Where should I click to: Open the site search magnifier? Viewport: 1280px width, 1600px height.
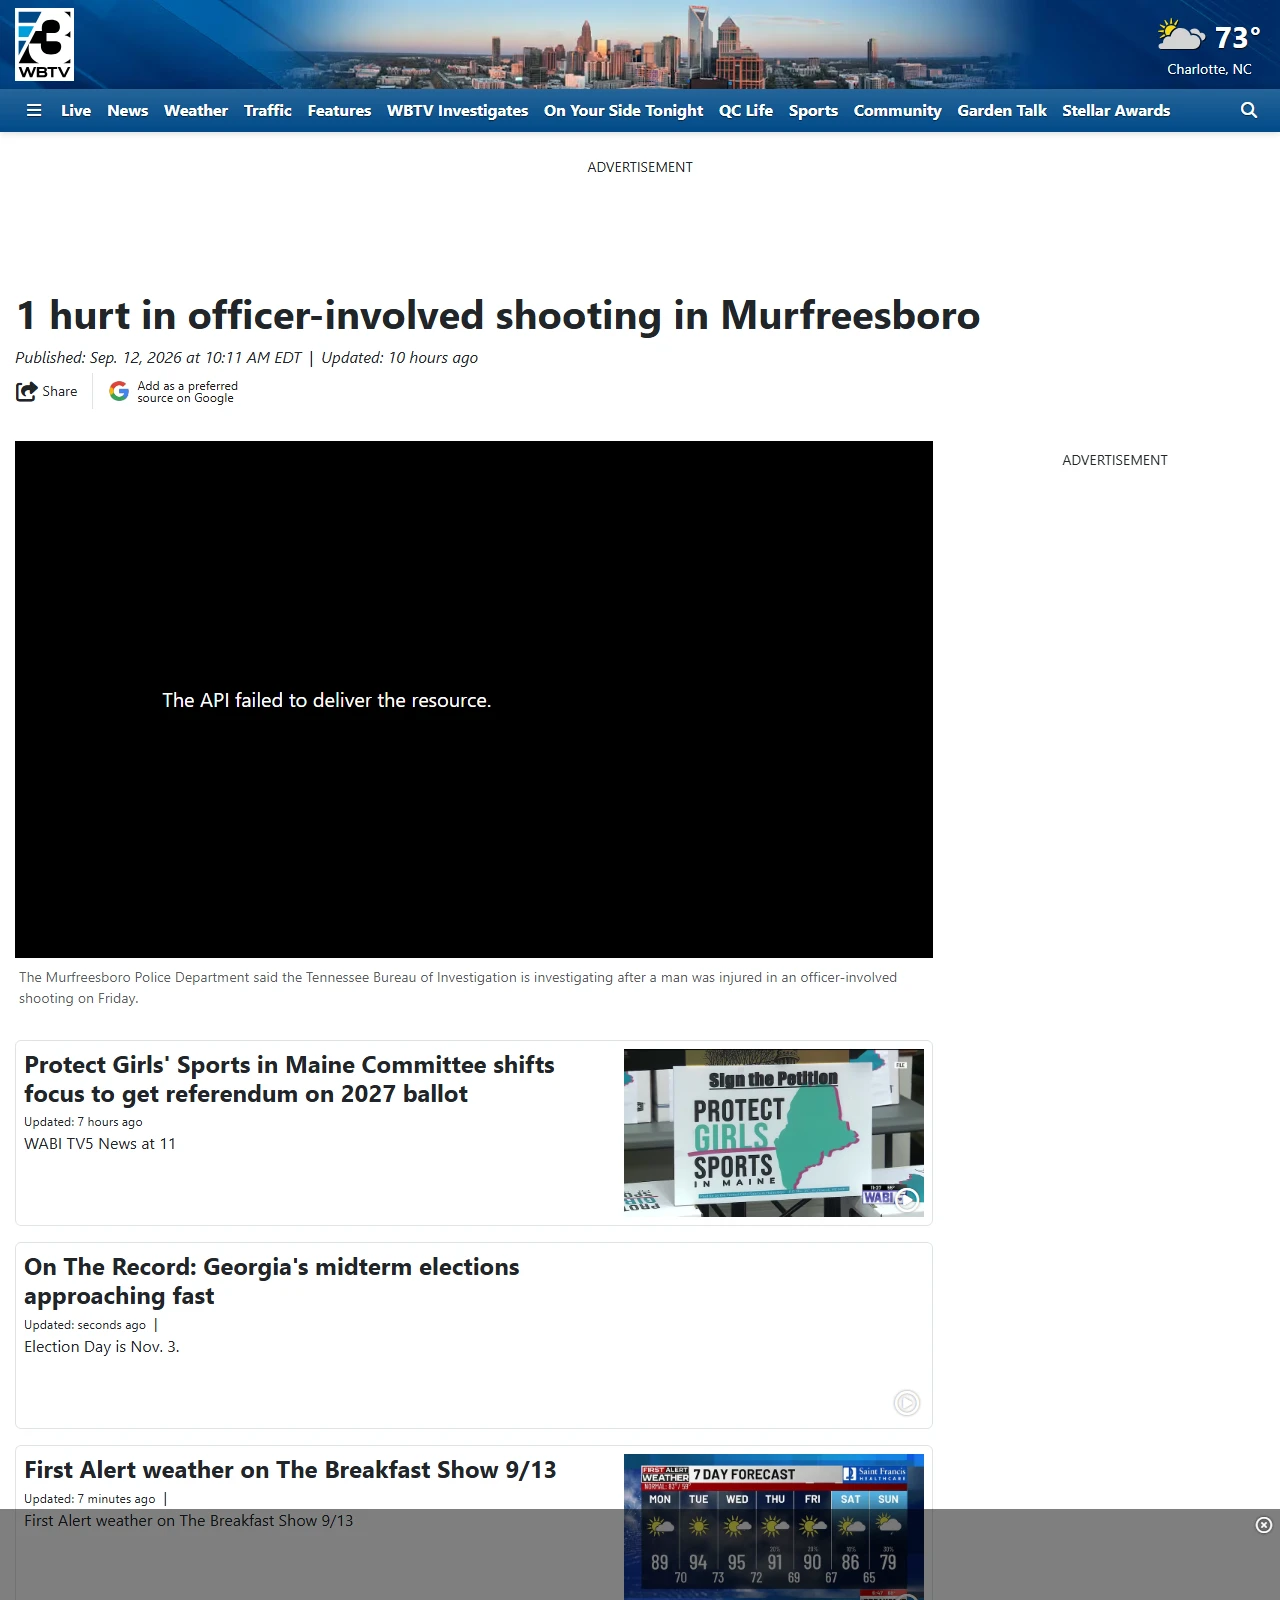(1249, 110)
